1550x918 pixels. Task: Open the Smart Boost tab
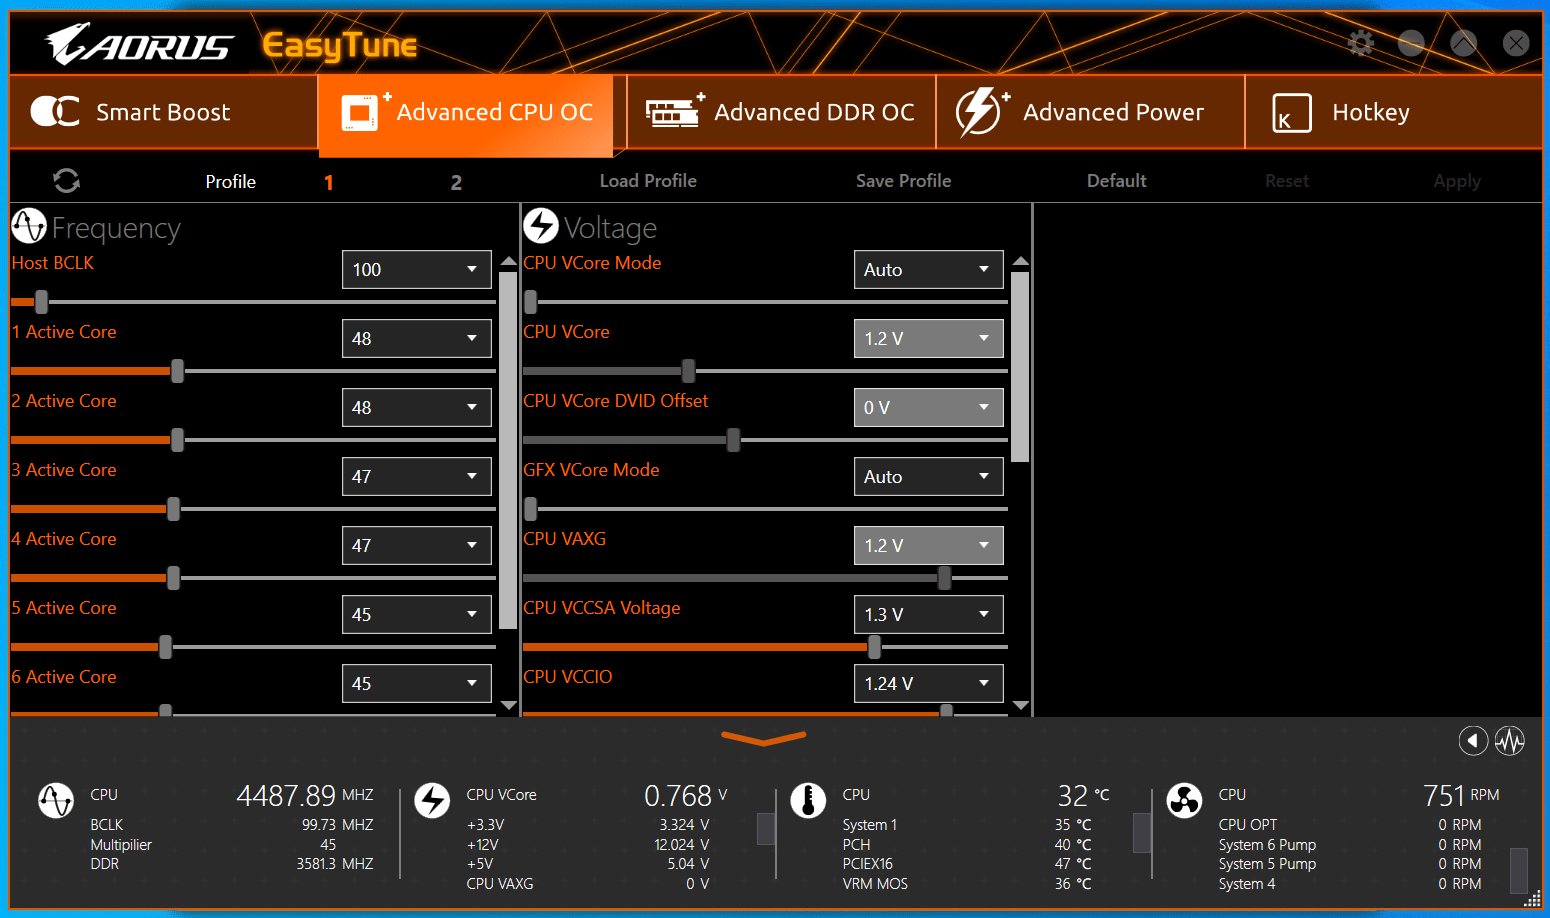pyautogui.click(x=163, y=113)
